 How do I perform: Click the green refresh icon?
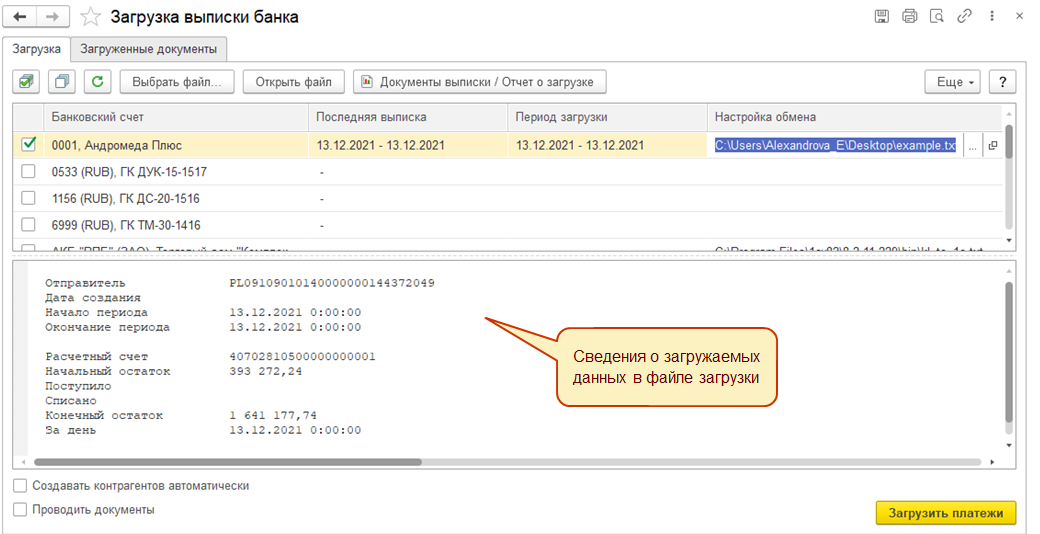point(98,82)
